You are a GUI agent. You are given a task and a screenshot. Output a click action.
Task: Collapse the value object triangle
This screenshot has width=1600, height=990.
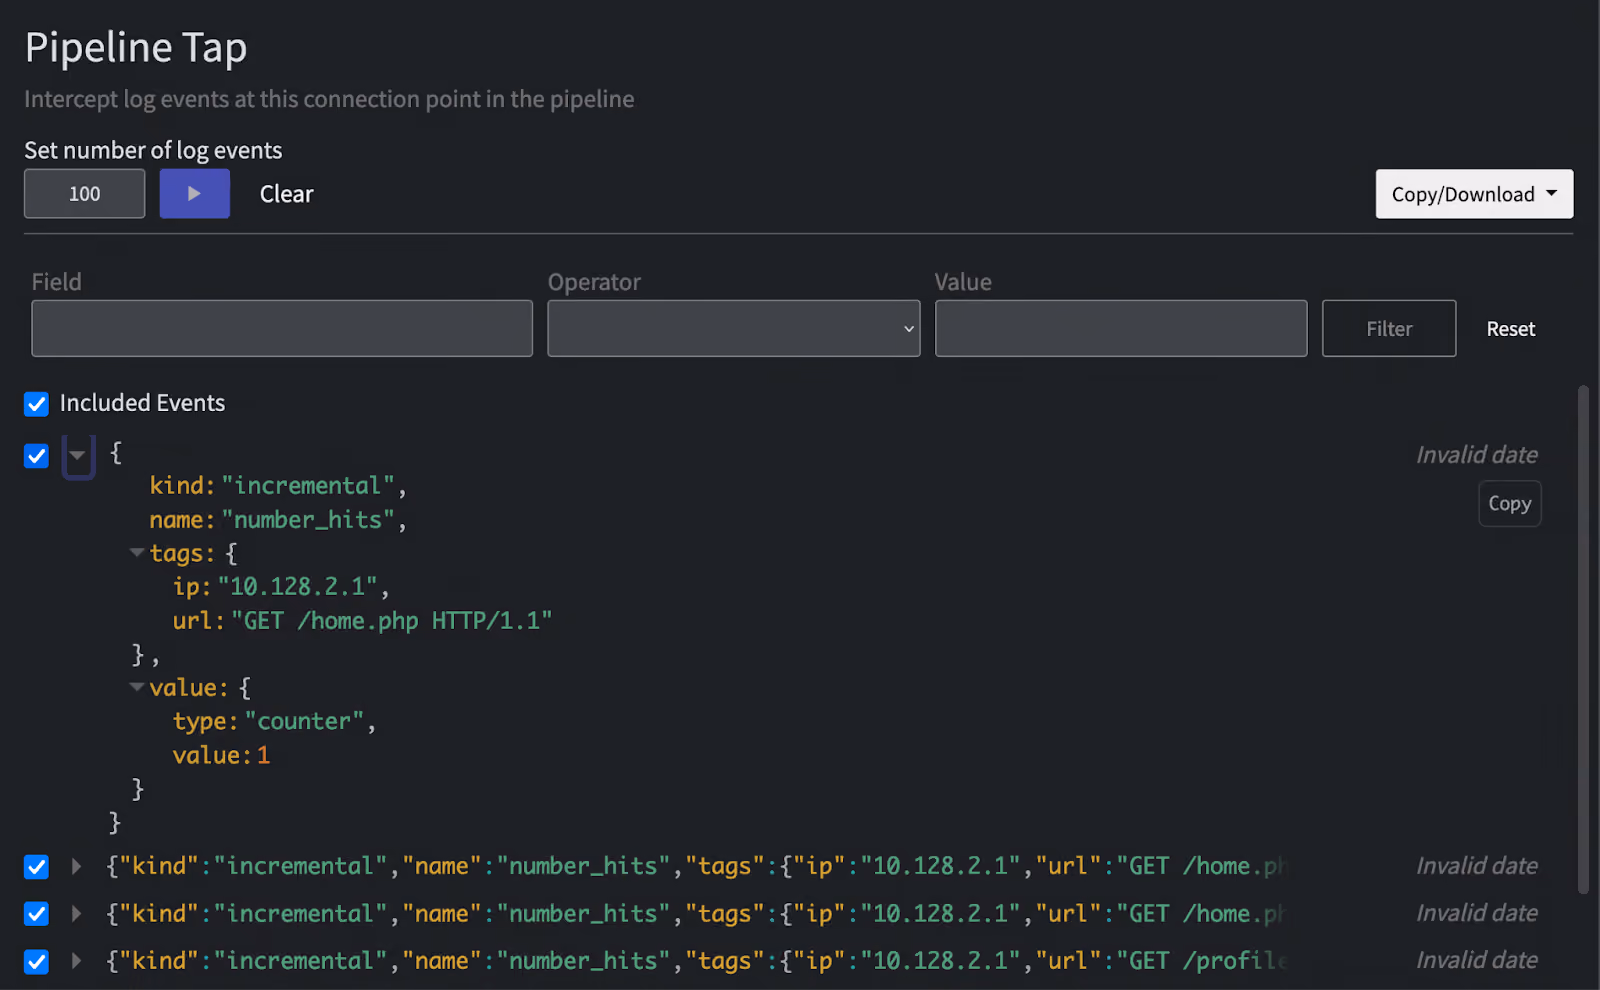[137, 686]
